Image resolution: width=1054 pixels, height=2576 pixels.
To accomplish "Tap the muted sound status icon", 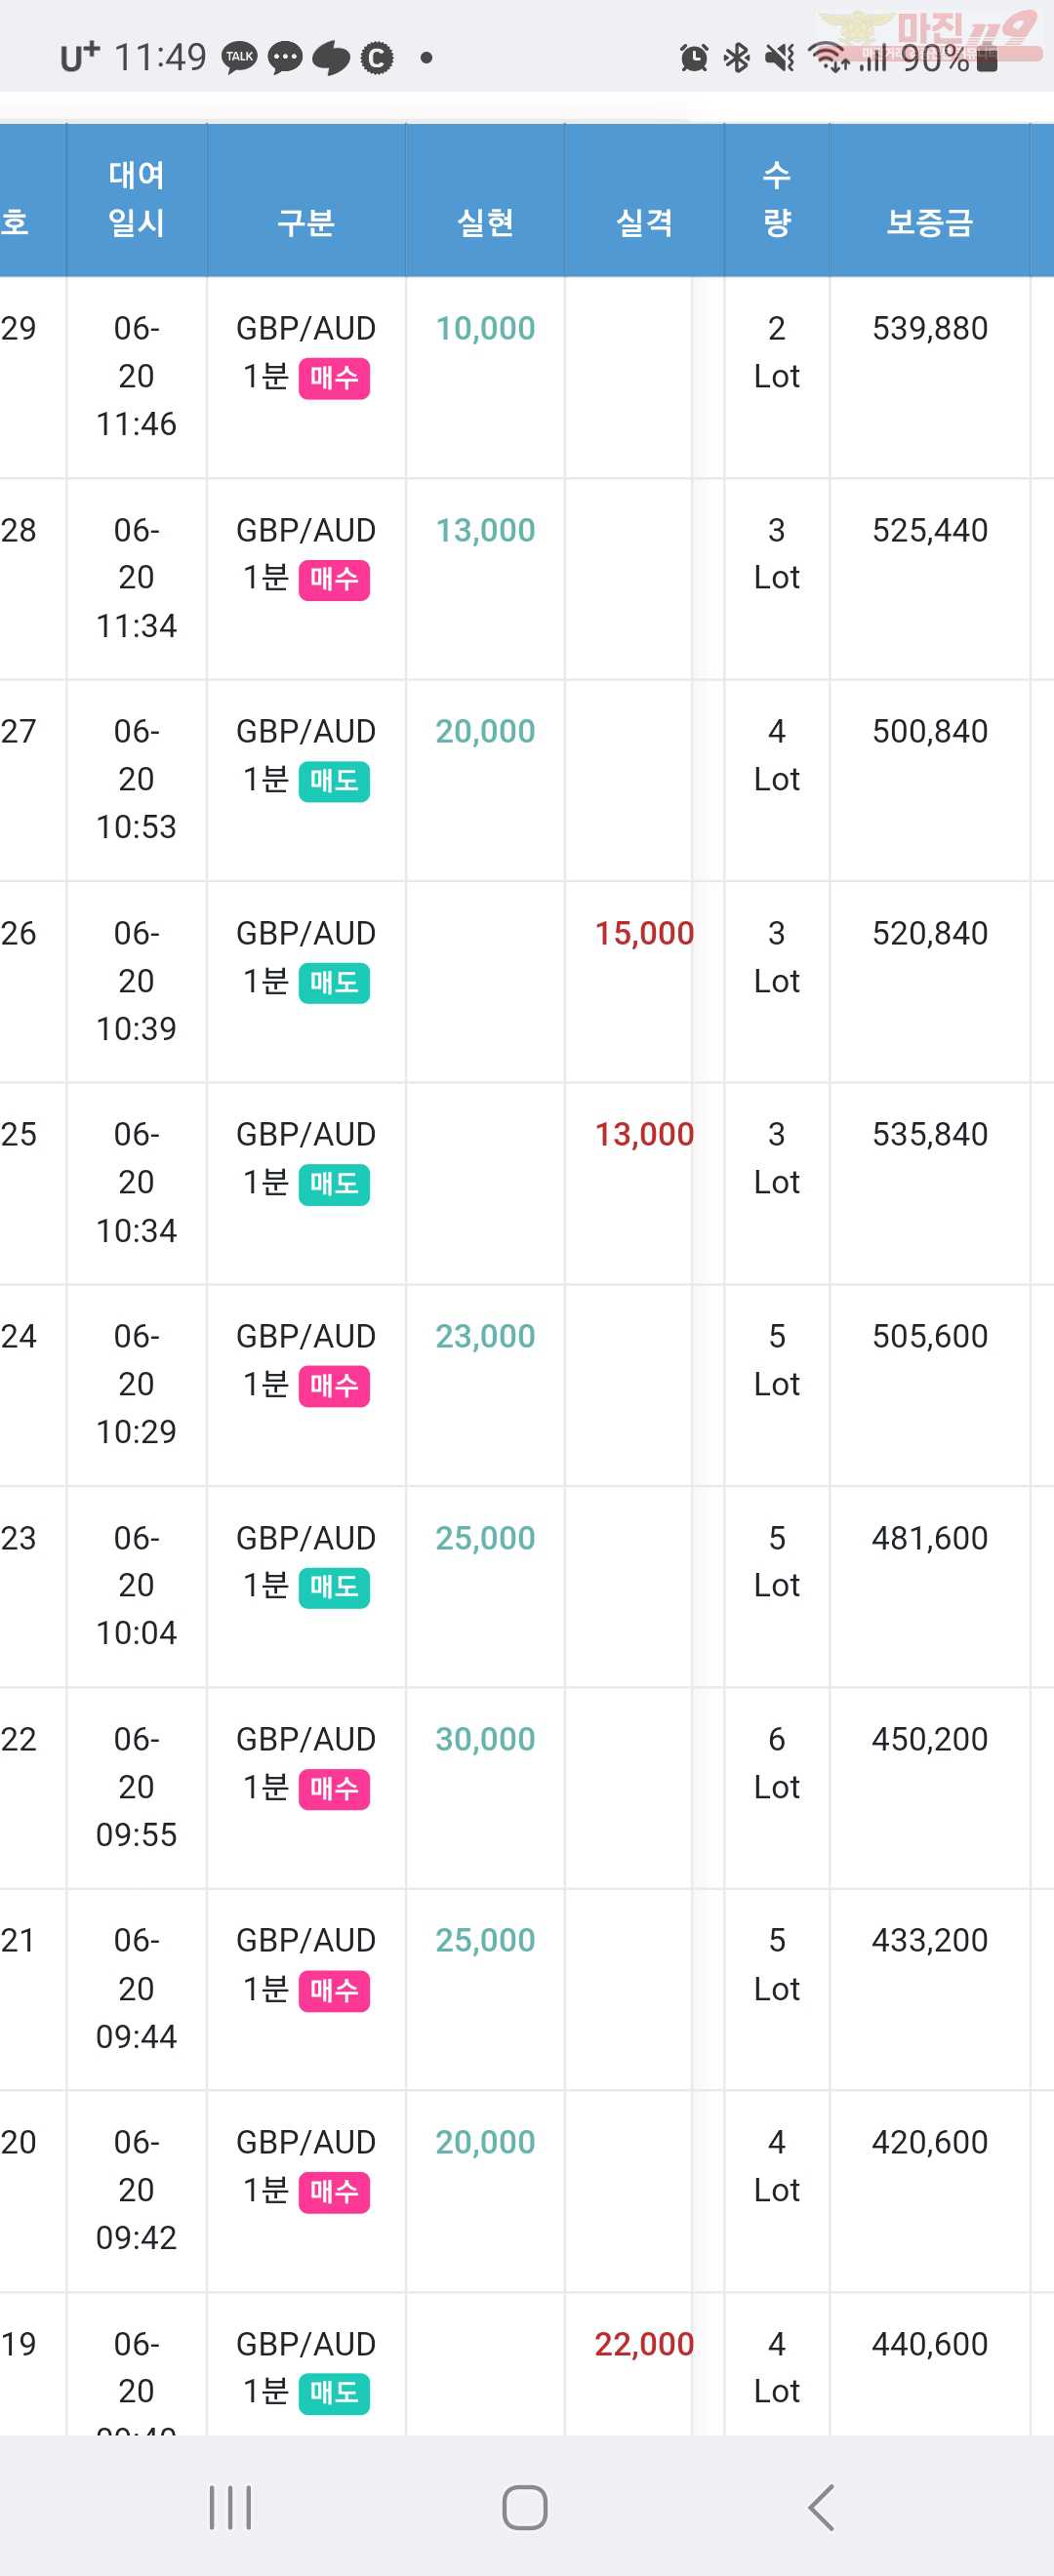I will pyautogui.click(x=780, y=58).
